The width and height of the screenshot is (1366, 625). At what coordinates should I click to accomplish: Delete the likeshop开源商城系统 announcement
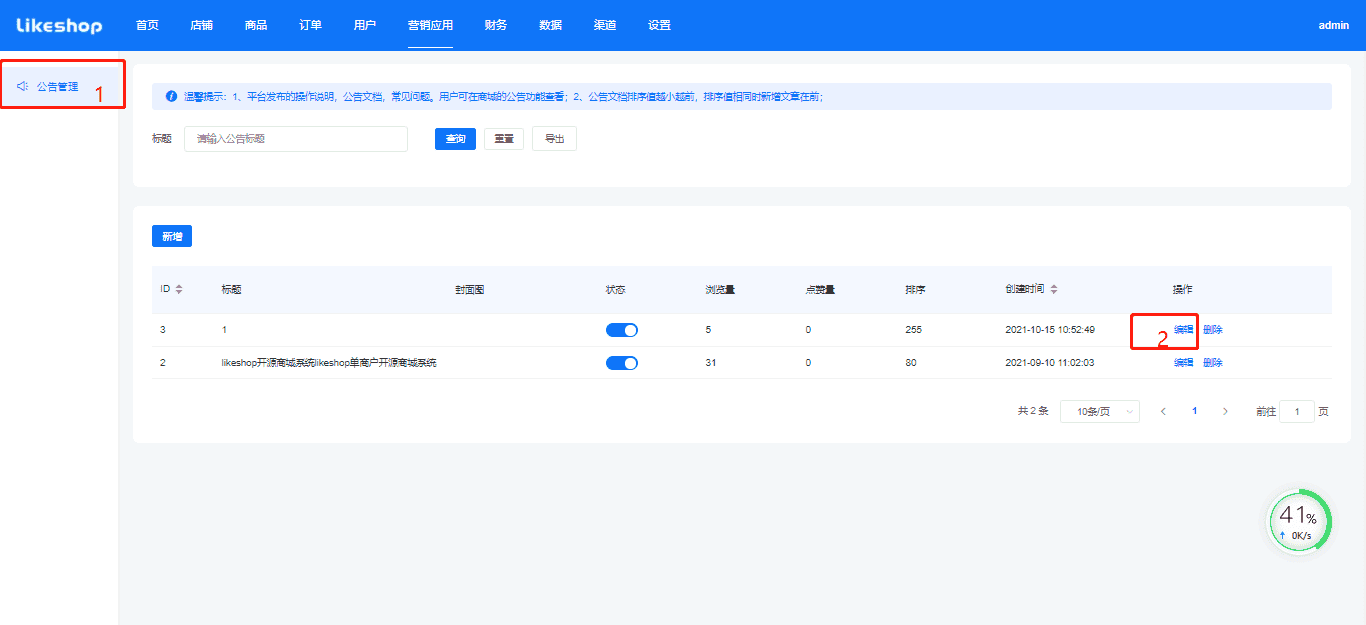point(1212,363)
